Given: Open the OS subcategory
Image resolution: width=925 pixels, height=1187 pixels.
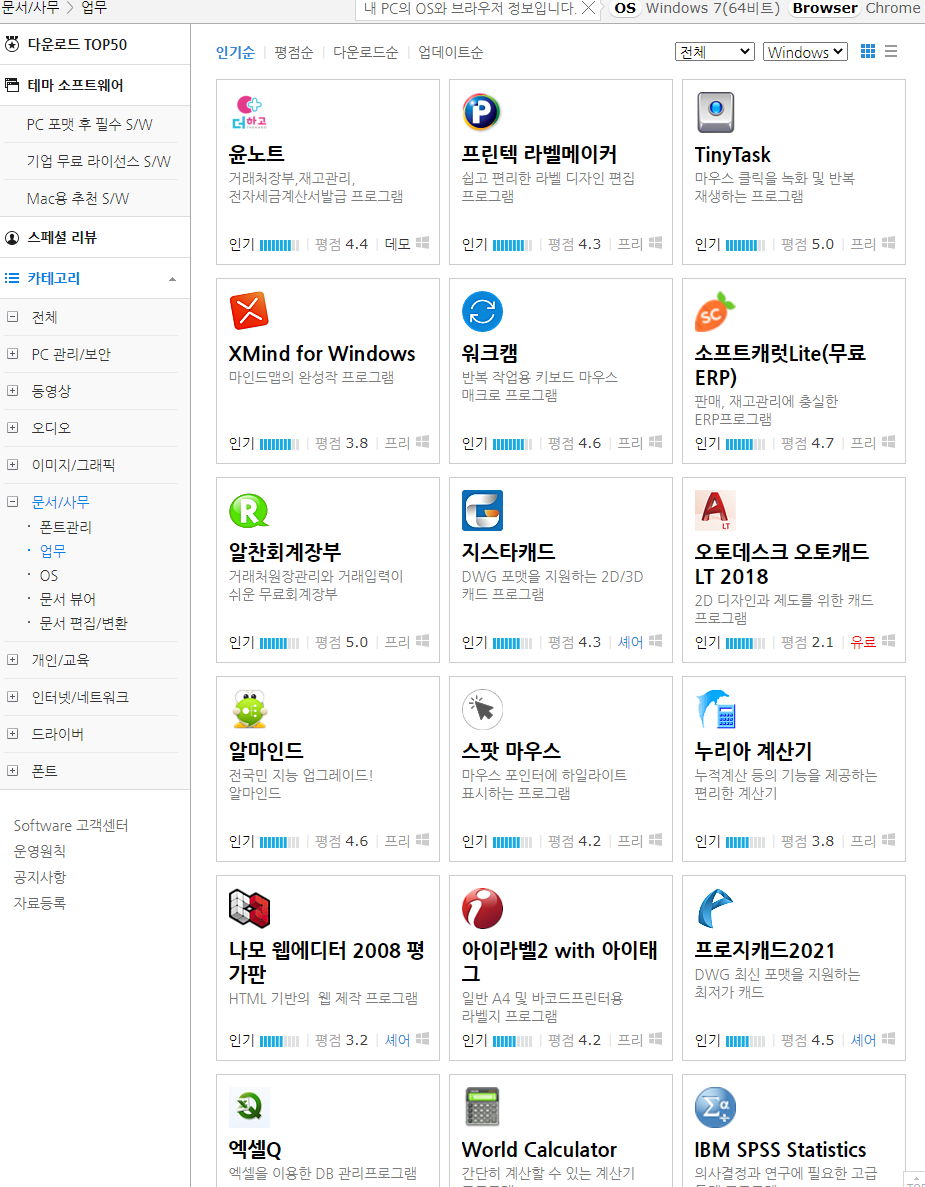Looking at the screenshot, I should 48,575.
